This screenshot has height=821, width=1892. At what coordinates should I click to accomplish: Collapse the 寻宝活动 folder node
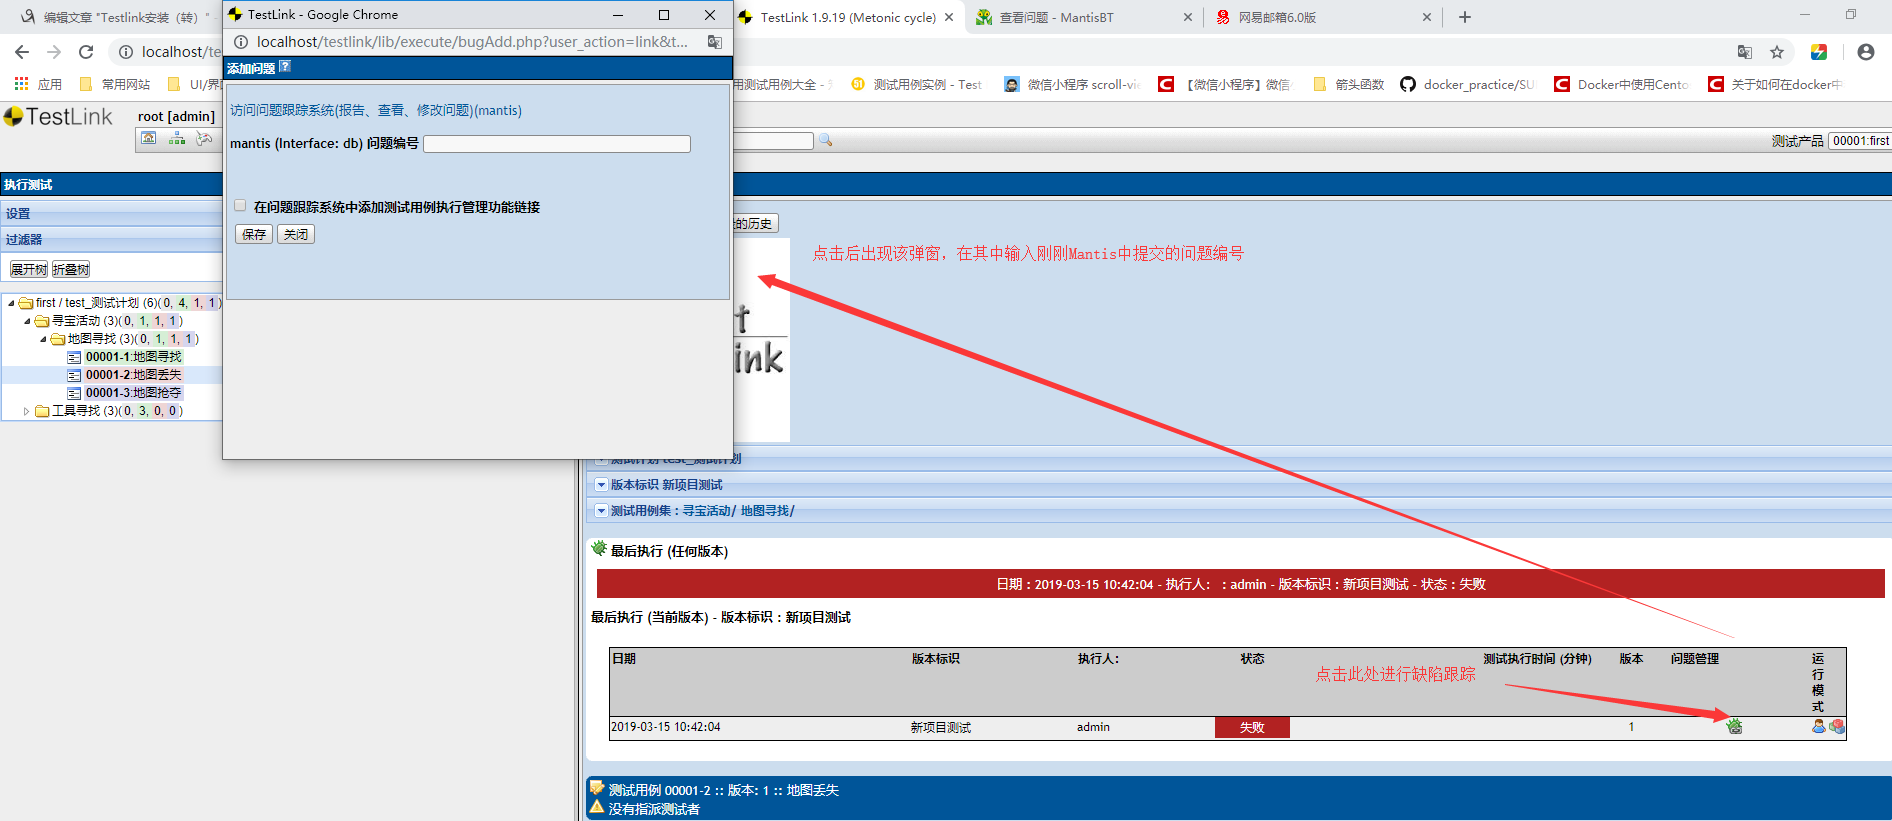pos(27,321)
